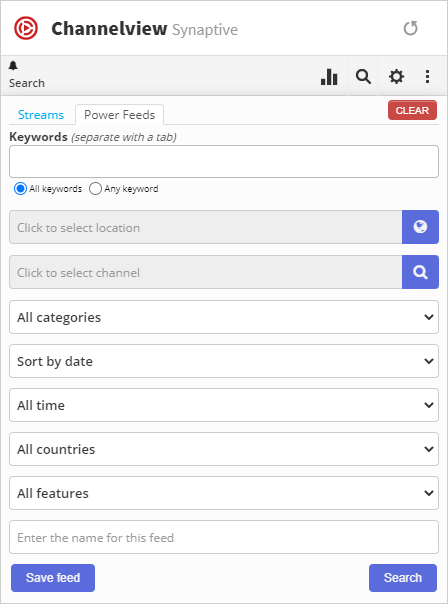Viewport: 448px width, 604px height.
Task: Expand the All time dropdown
Action: pos(224,405)
